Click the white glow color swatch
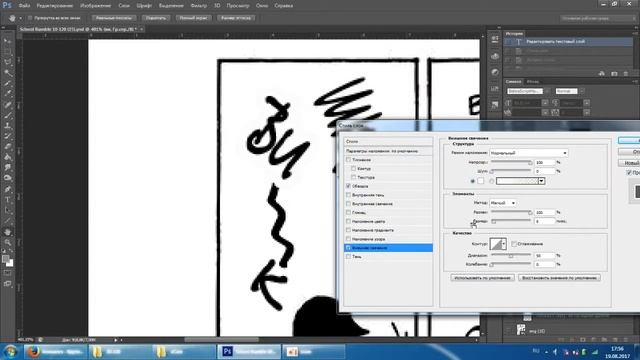Screen dimensions: 640x360 (481, 181)
